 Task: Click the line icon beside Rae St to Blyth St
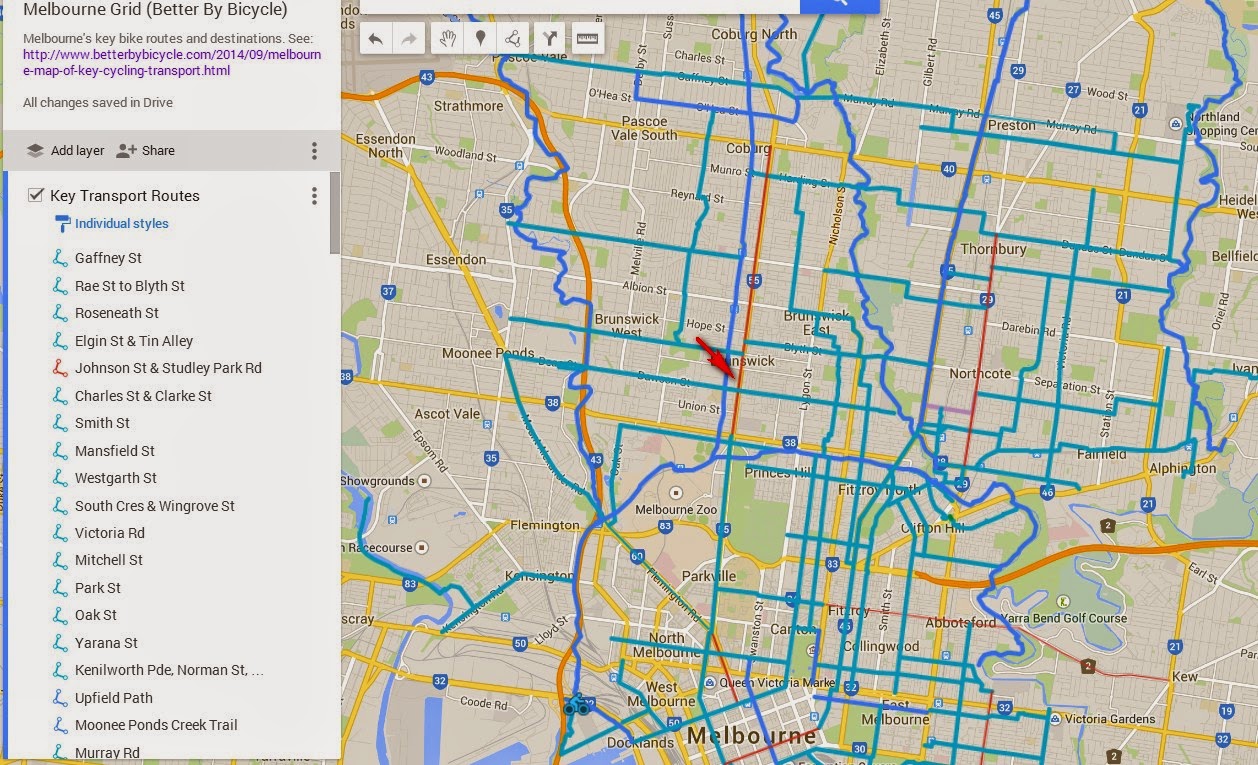(x=60, y=286)
